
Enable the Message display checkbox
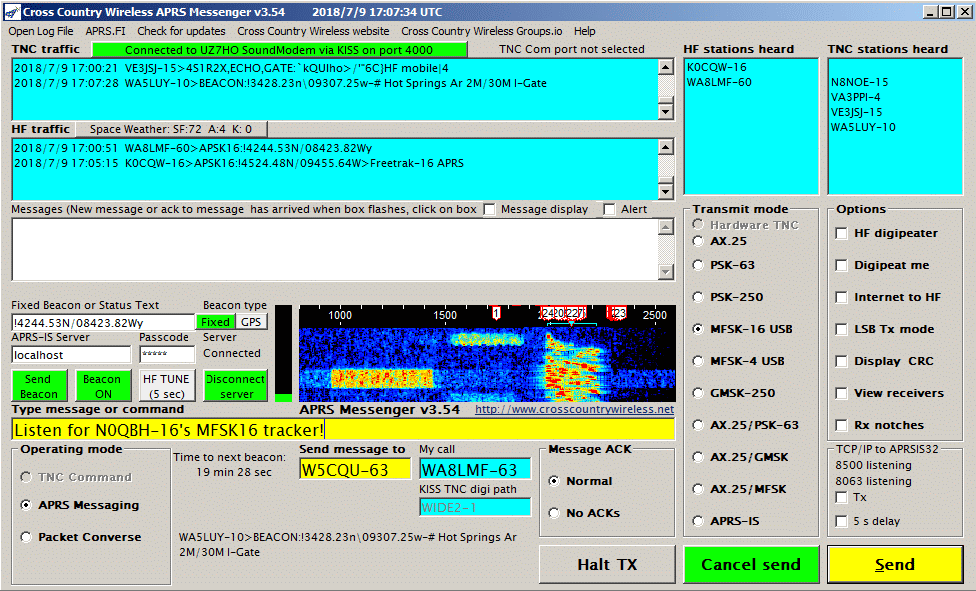490,210
